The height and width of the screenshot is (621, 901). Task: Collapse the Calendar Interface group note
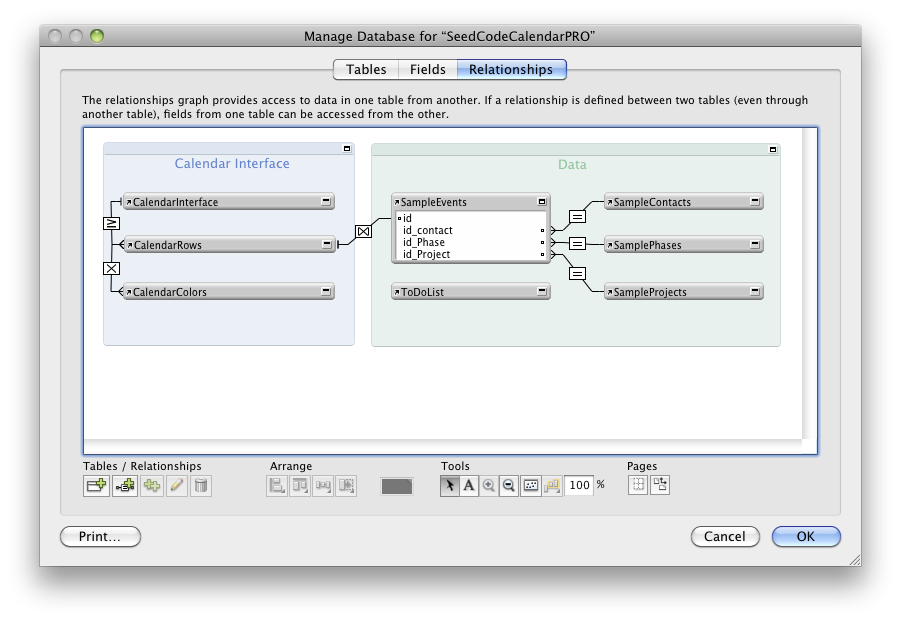click(347, 149)
